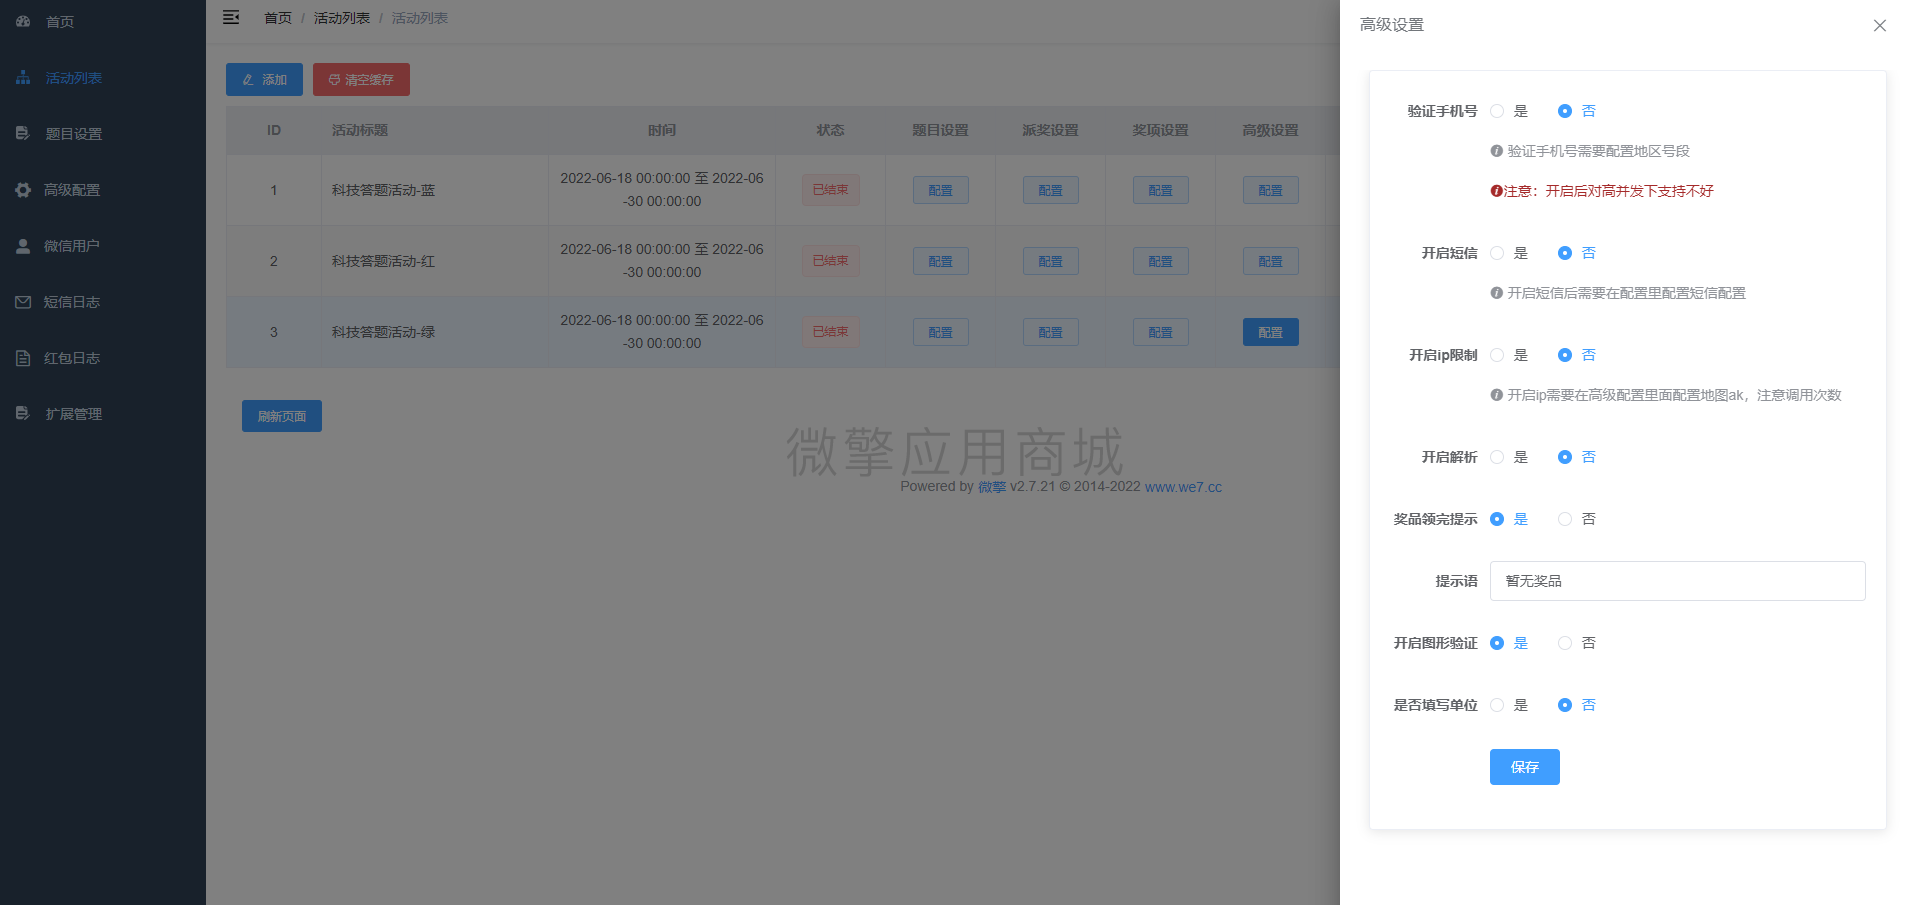Viewport: 1908px width, 905px height.
Task: Click the 微信用户 person icon
Action: tap(23, 245)
